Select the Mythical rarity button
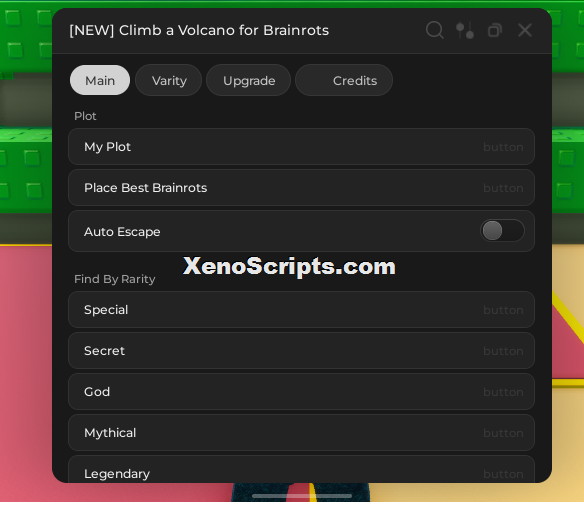The height and width of the screenshot is (532, 584). pyautogui.click(x=301, y=433)
